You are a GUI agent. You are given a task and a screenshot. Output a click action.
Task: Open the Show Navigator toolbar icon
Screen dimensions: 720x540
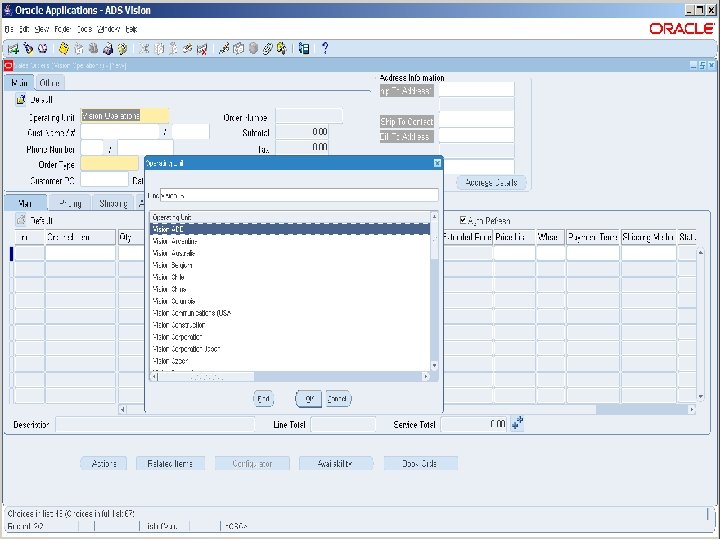[43, 49]
